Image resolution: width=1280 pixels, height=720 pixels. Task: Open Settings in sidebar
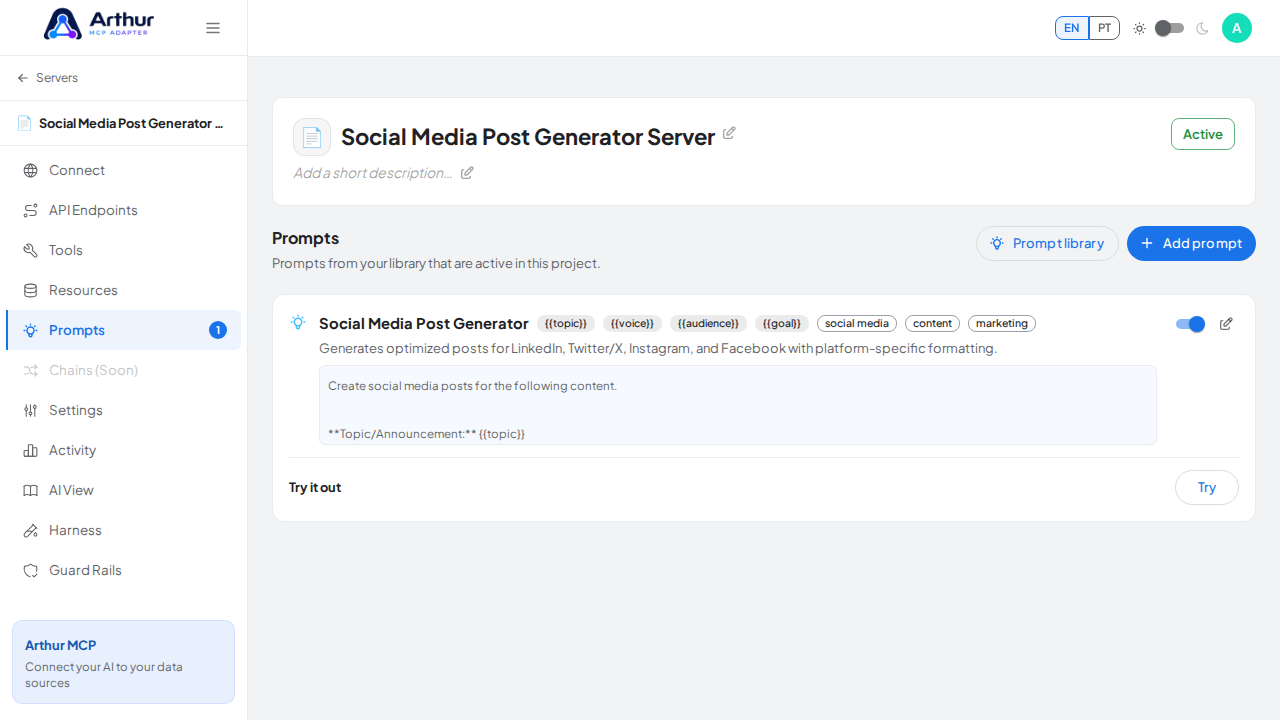click(123, 410)
